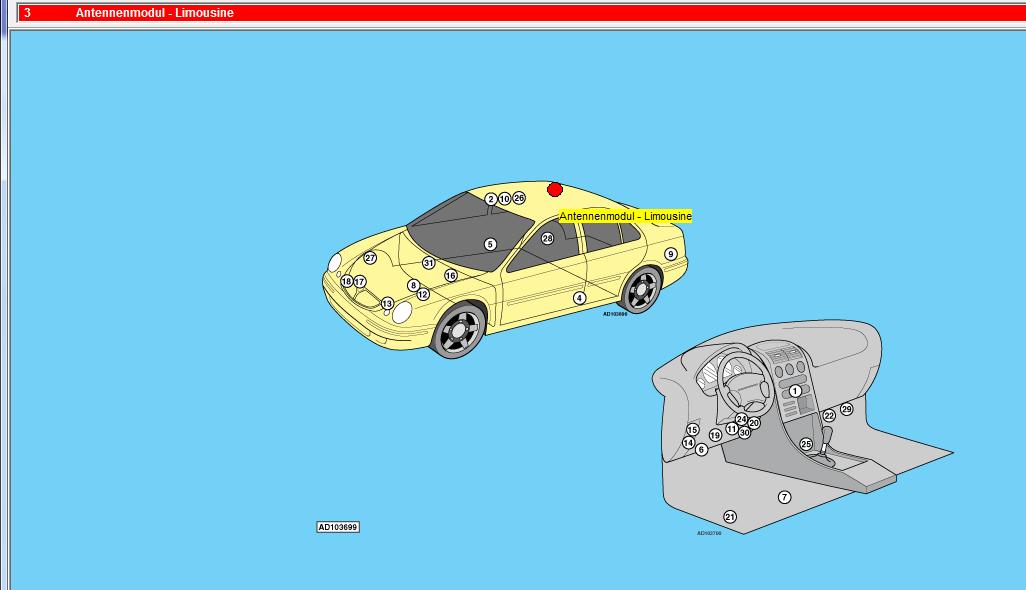
Task: Select marker 6 at the lower dashboard
Action: [701, 449]
